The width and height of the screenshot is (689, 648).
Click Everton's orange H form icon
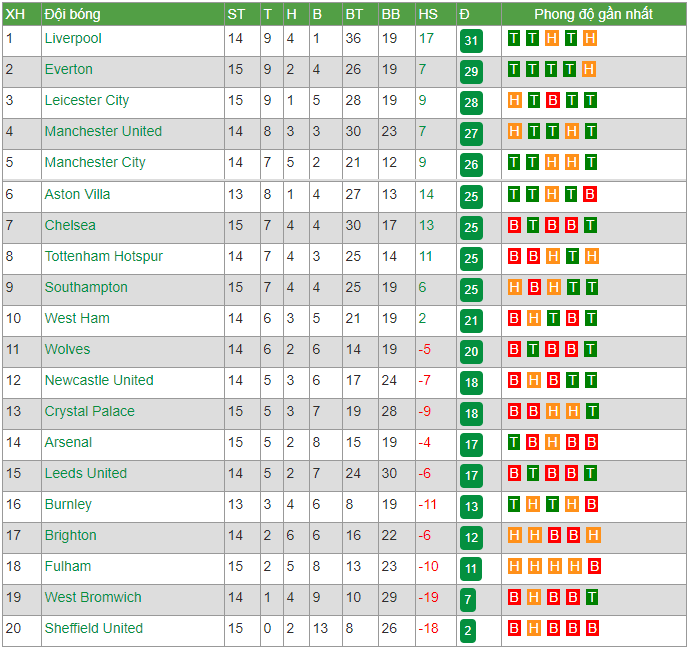point(589,69)
